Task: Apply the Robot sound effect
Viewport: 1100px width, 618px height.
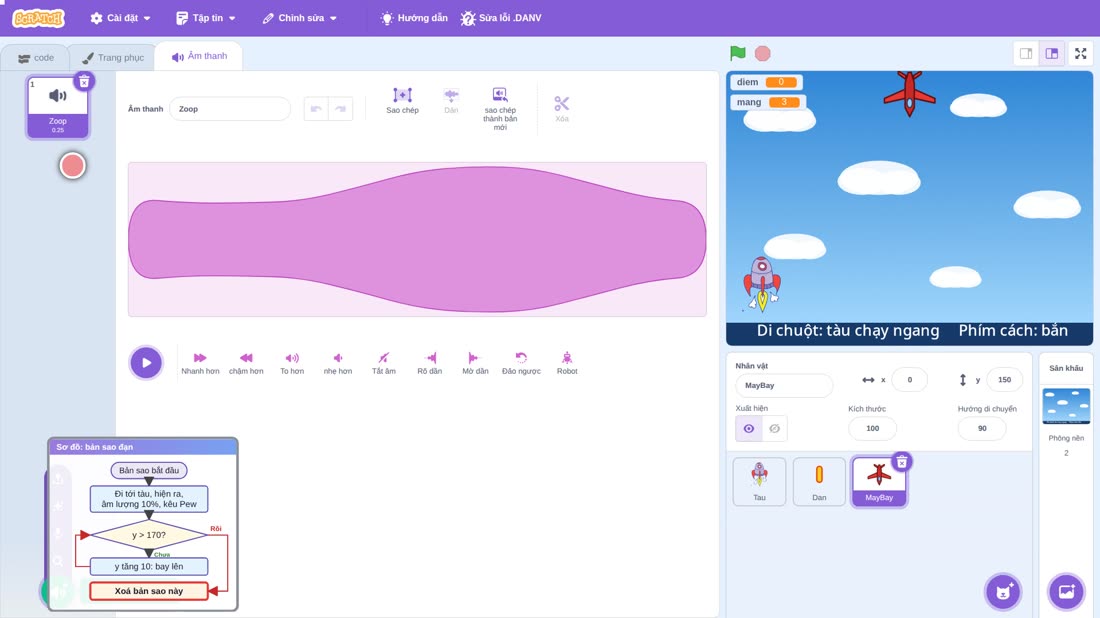Action: [x=567, y=363]
